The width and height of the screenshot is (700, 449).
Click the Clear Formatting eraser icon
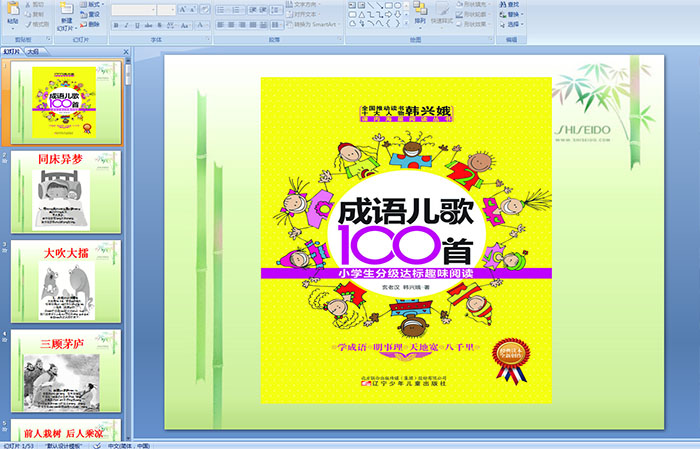click(205, 9)
